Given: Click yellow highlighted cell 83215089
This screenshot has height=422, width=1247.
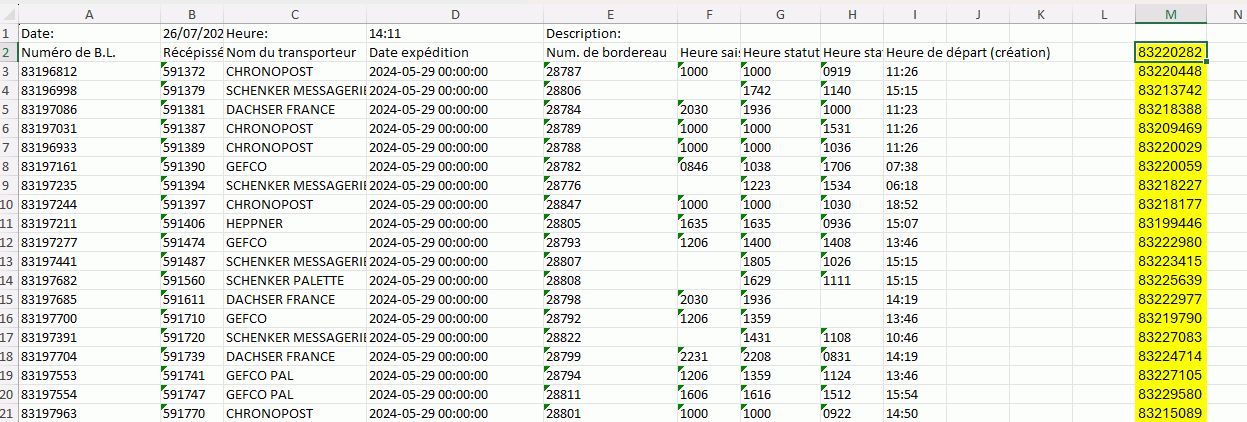Looking at the screenshot, I should (x=1170, y=413).
